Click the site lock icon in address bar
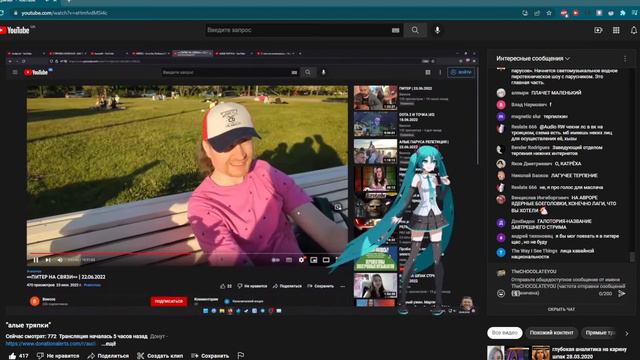 click(x=15, y=13)
